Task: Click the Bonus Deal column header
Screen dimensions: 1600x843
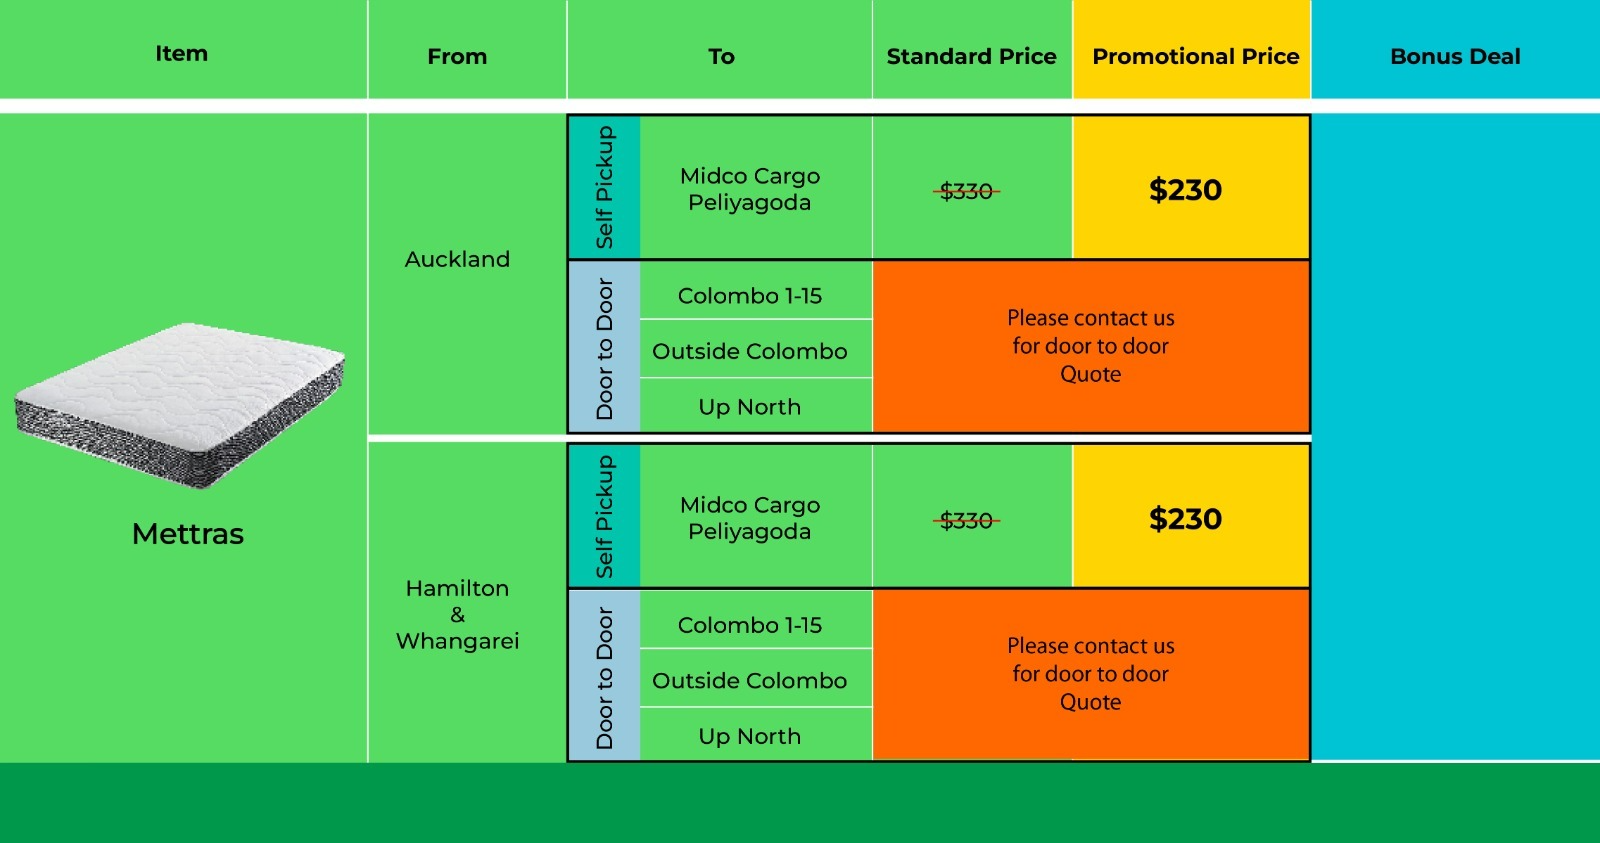Action: (1455, 57)
